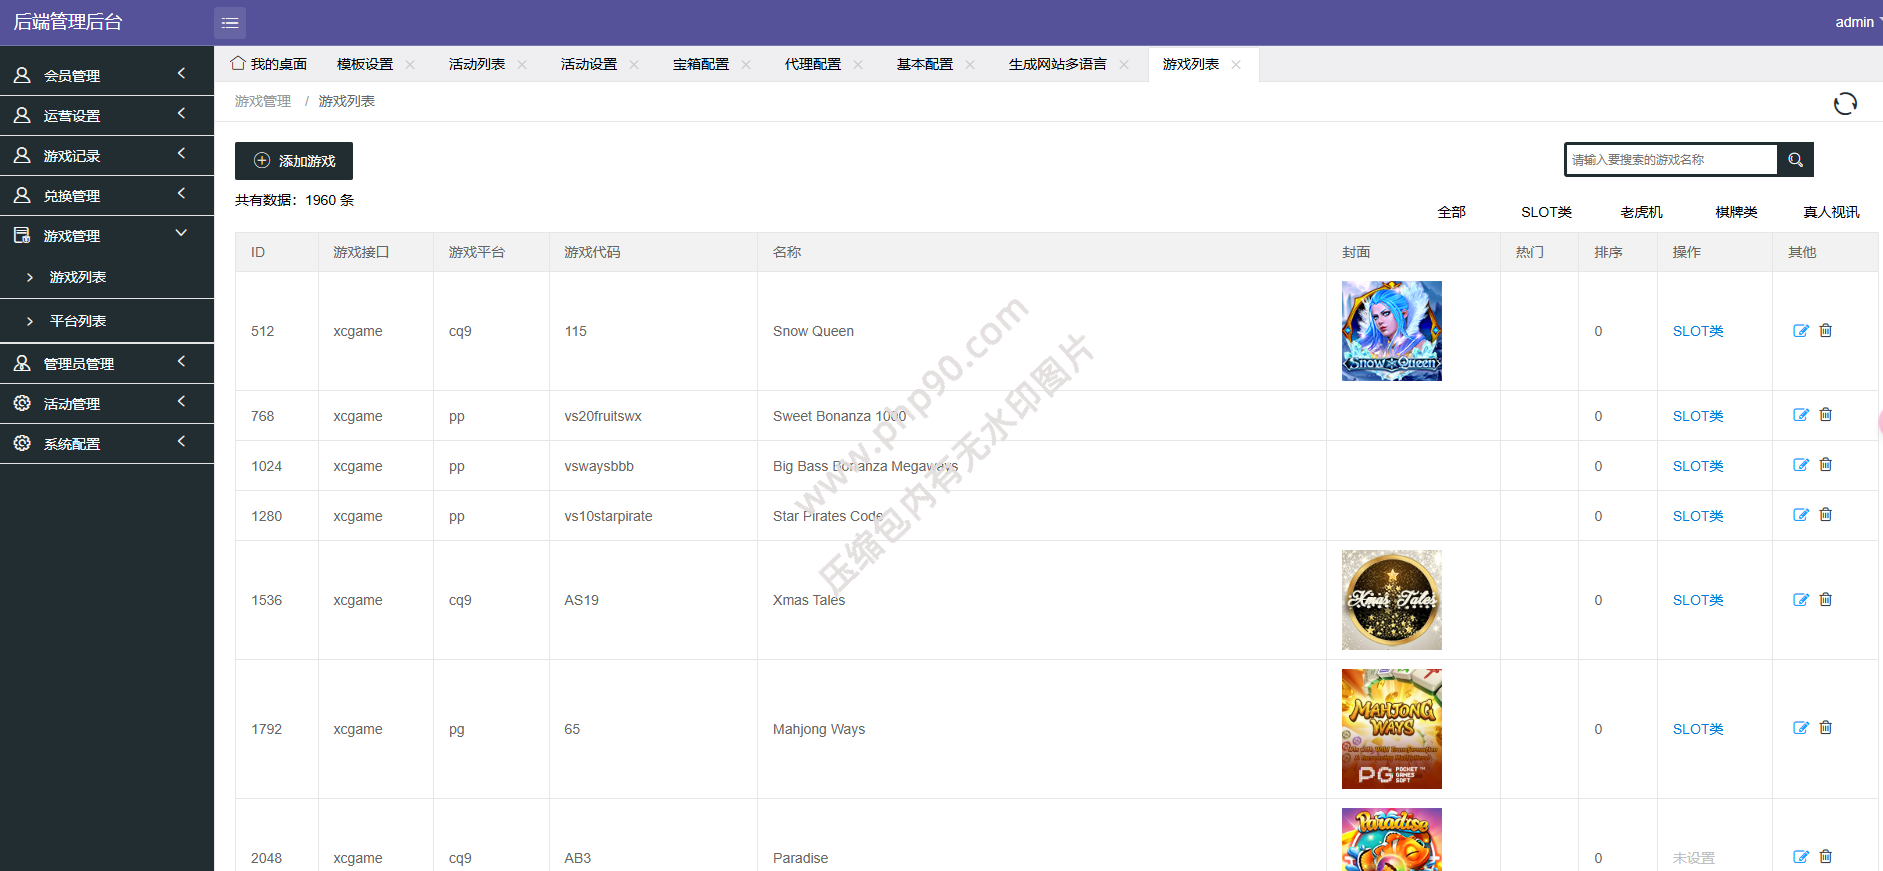Click the search magnifier icon button
The width and height of the screenshot is (1883, 871).
(x=1795, y=160)
